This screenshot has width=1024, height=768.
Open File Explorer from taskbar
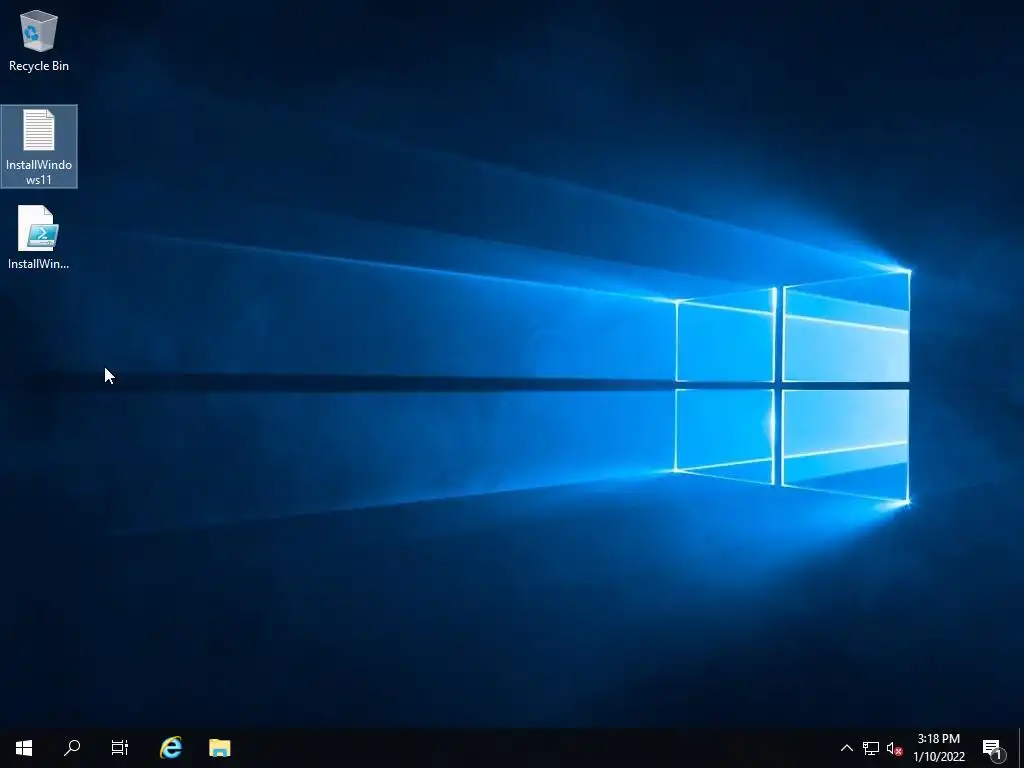pyautogui.click(x=220, y=748)
